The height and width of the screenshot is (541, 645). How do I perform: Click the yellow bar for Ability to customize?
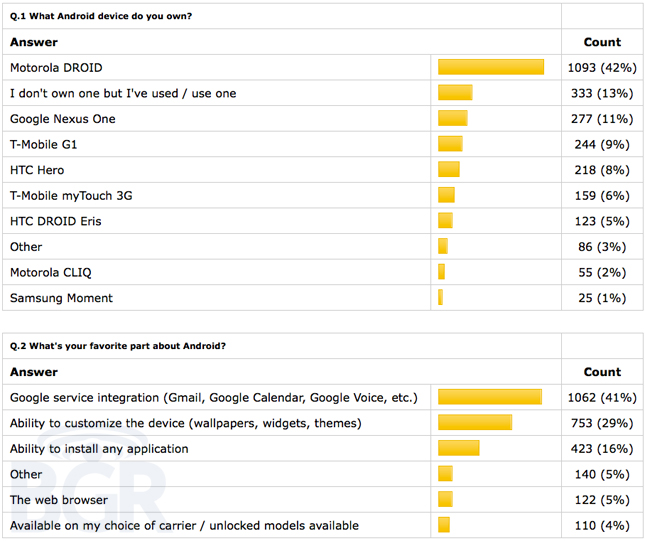475,423
